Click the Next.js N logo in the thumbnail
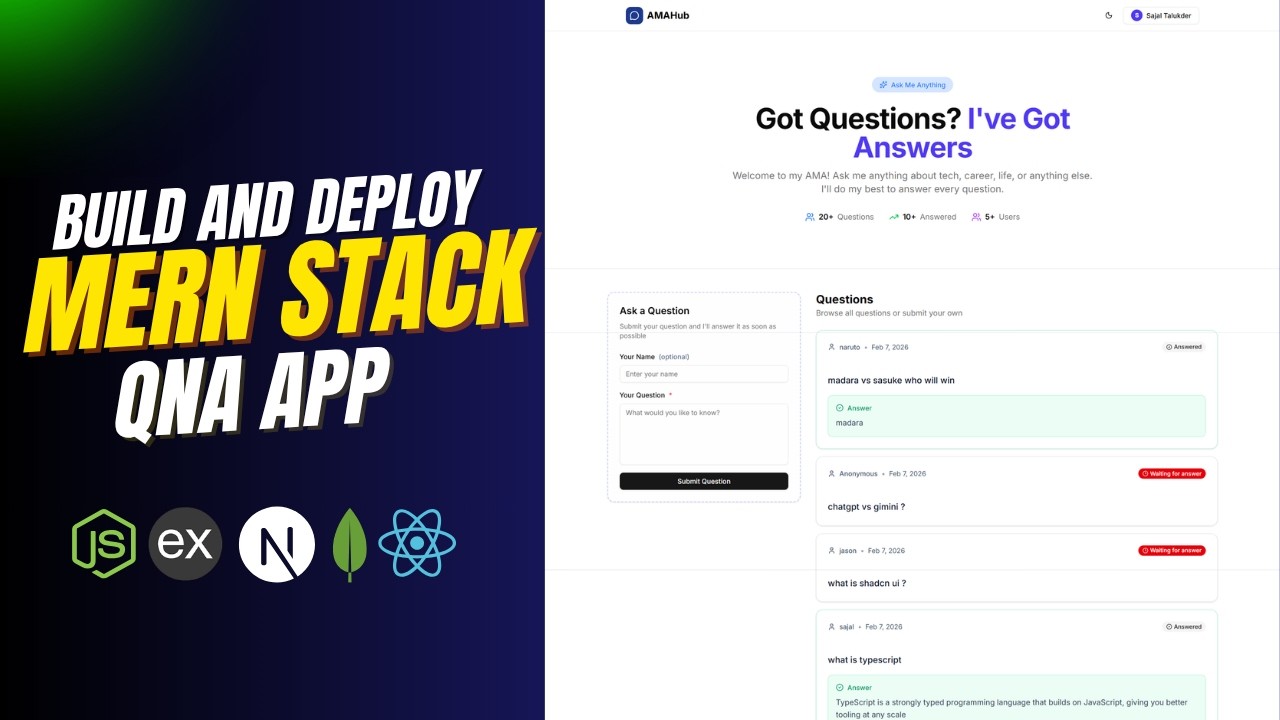Viewport: 1280px width, 720px height. 277,544
